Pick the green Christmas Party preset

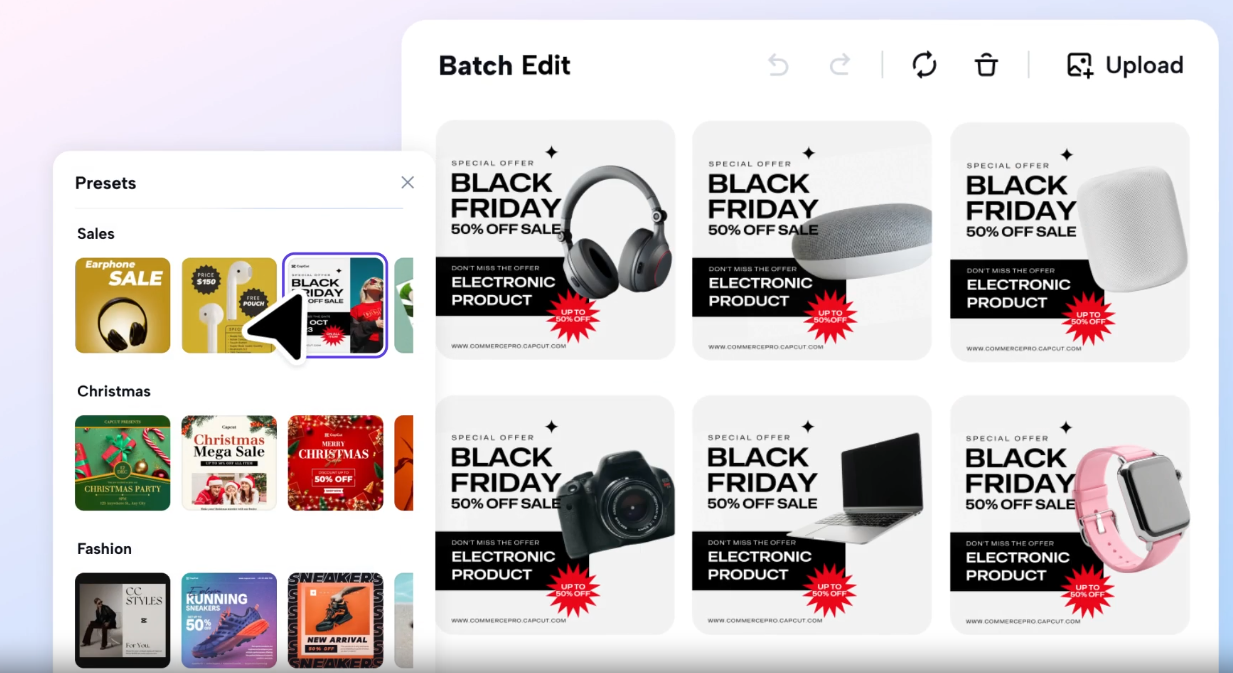pos(123,463)
